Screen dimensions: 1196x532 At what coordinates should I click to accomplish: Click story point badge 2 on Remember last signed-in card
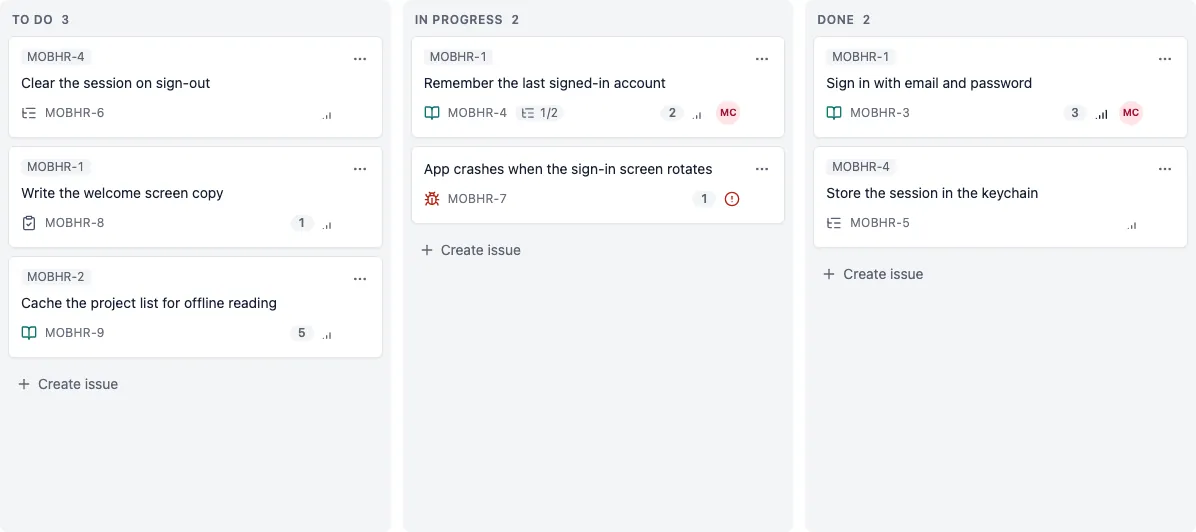pos(672,113)
